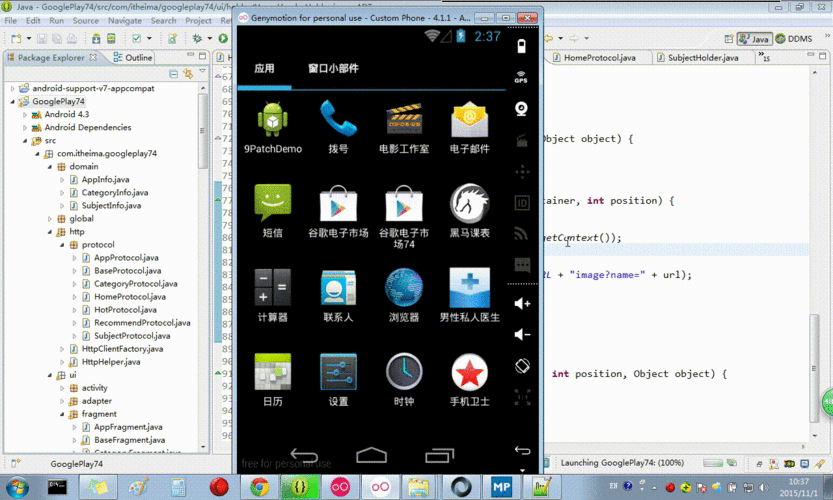
Task: Open the 计算器 calculator app
Action: 273,295
